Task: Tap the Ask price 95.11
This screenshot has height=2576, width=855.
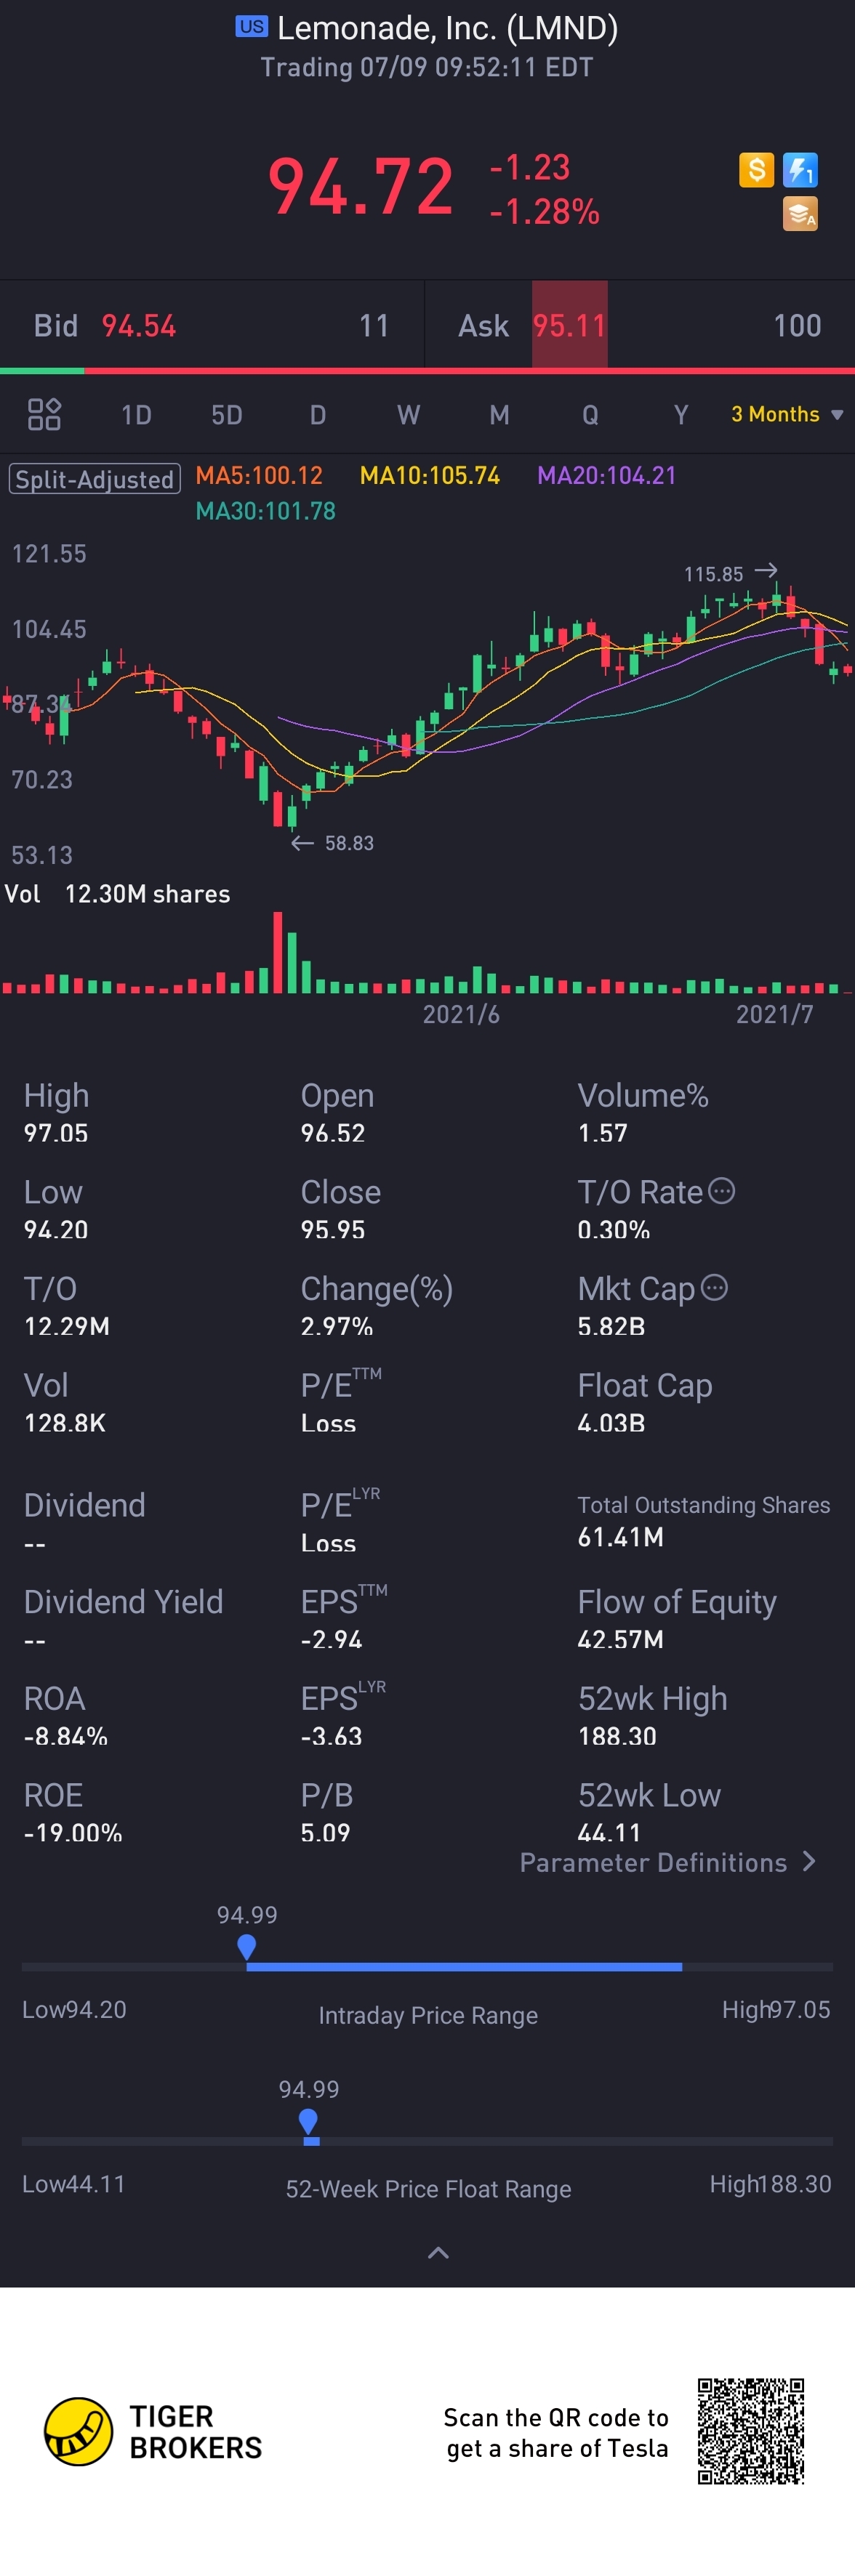Action: tap(569, 326)
